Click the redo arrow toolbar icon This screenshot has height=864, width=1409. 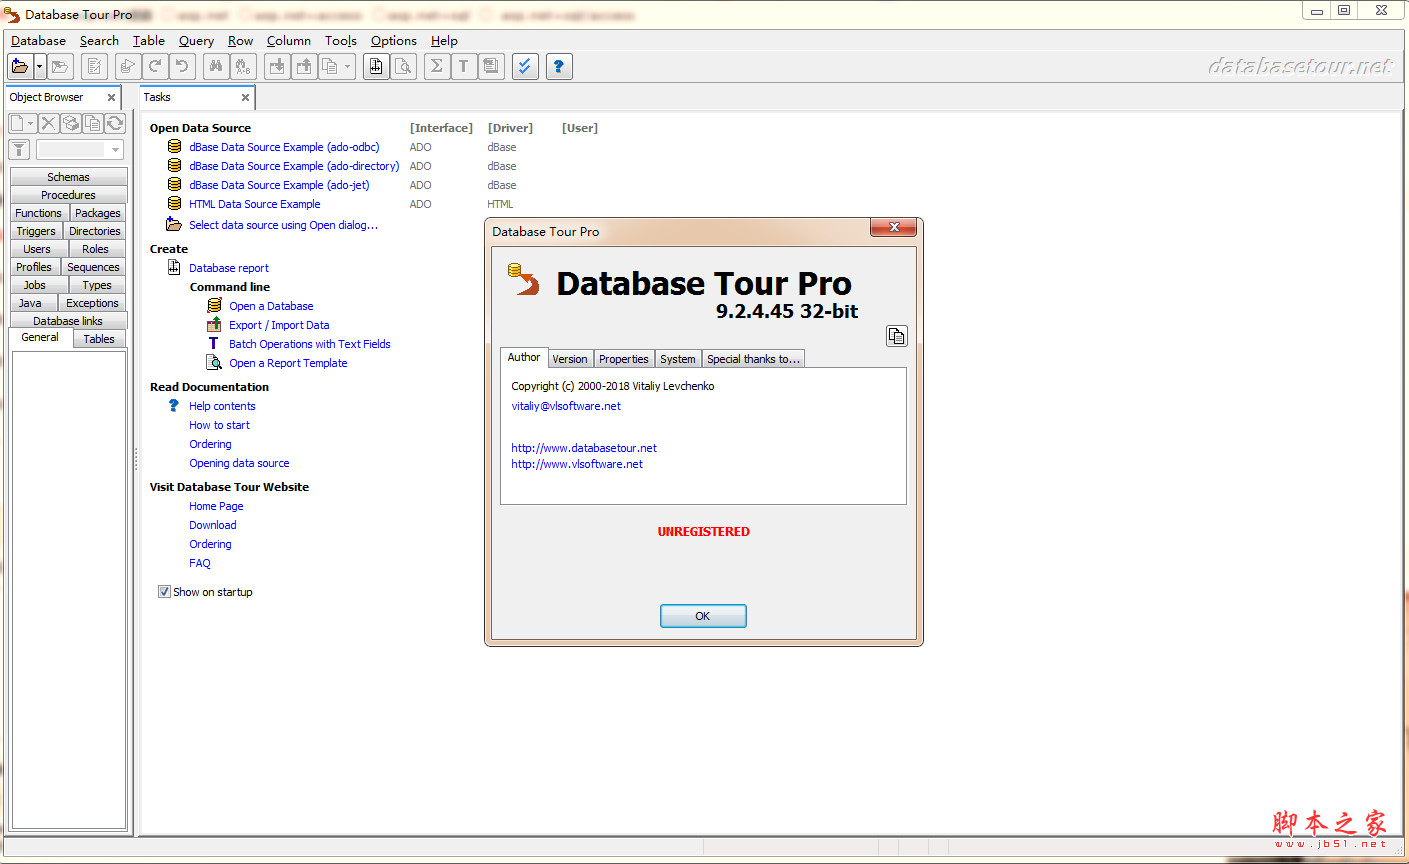click(x=155, y=67)
